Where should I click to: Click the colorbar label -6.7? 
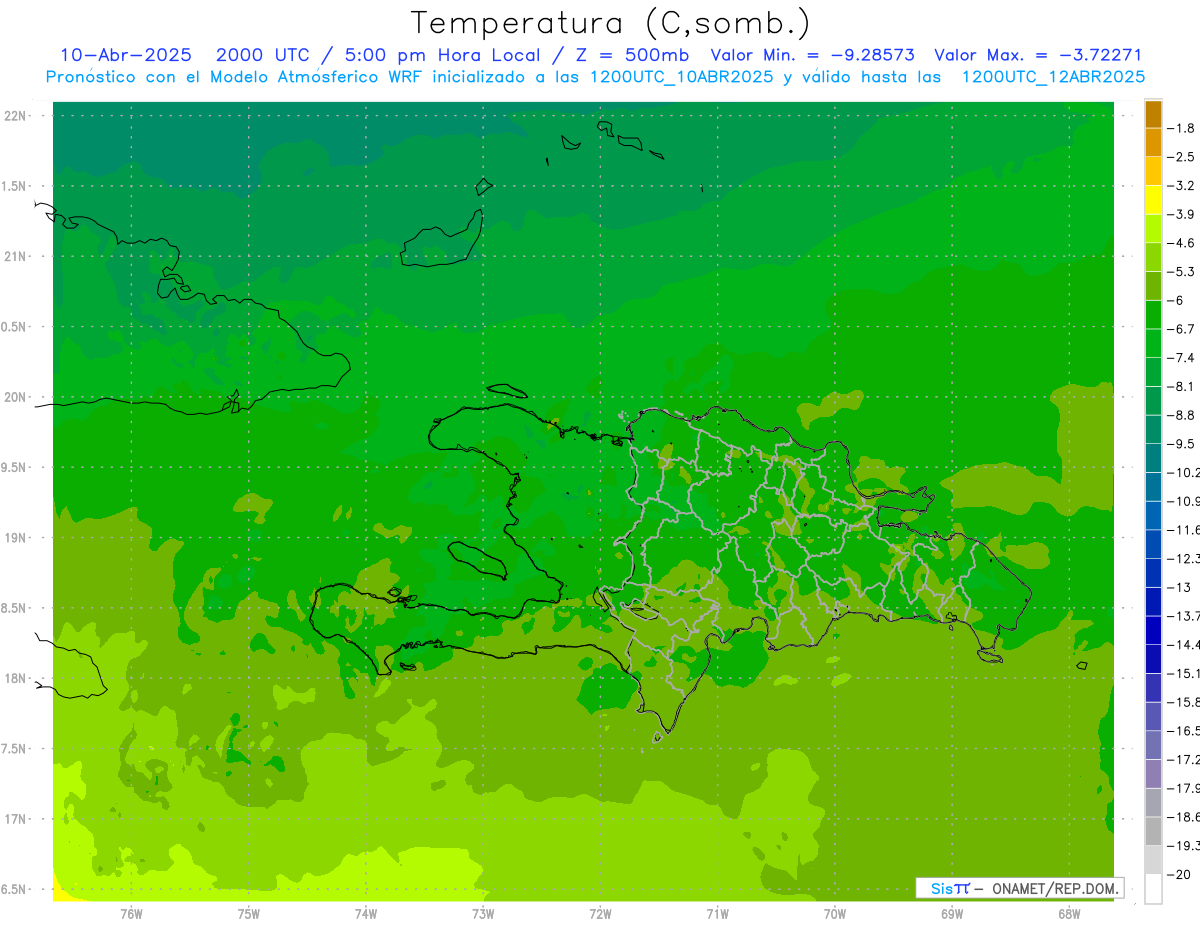[1181, 329]
